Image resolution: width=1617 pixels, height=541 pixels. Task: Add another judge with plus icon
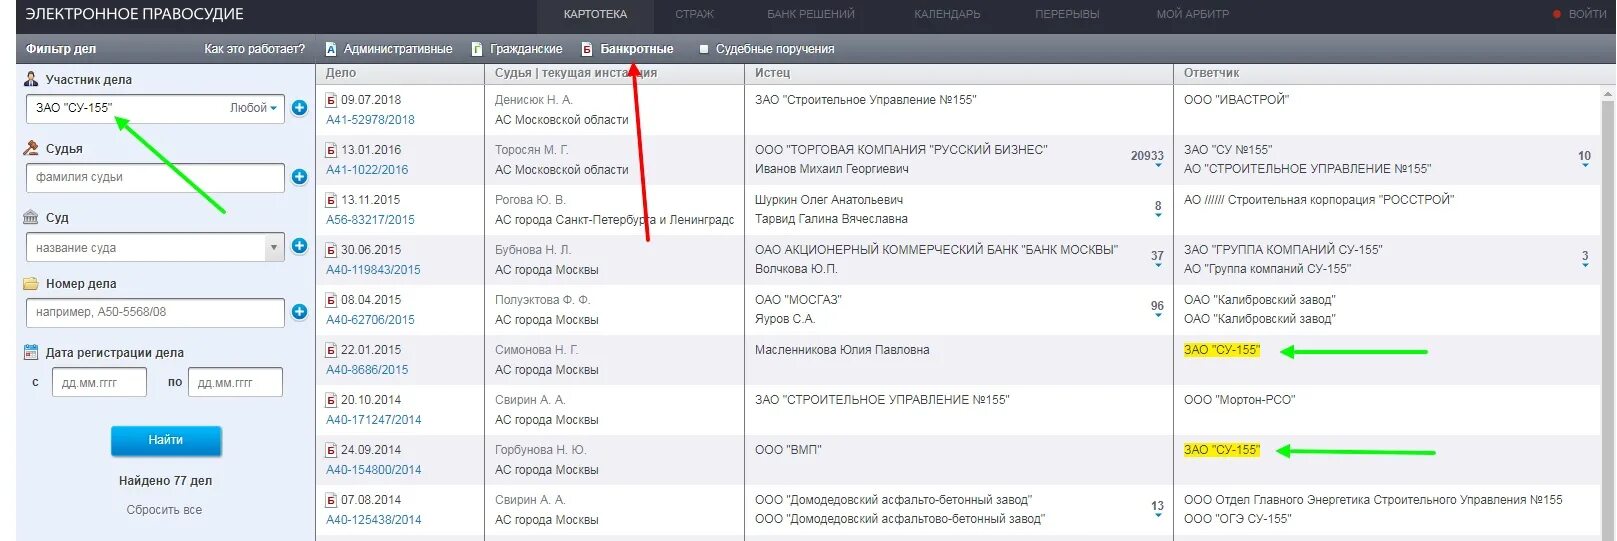[299, 177]
